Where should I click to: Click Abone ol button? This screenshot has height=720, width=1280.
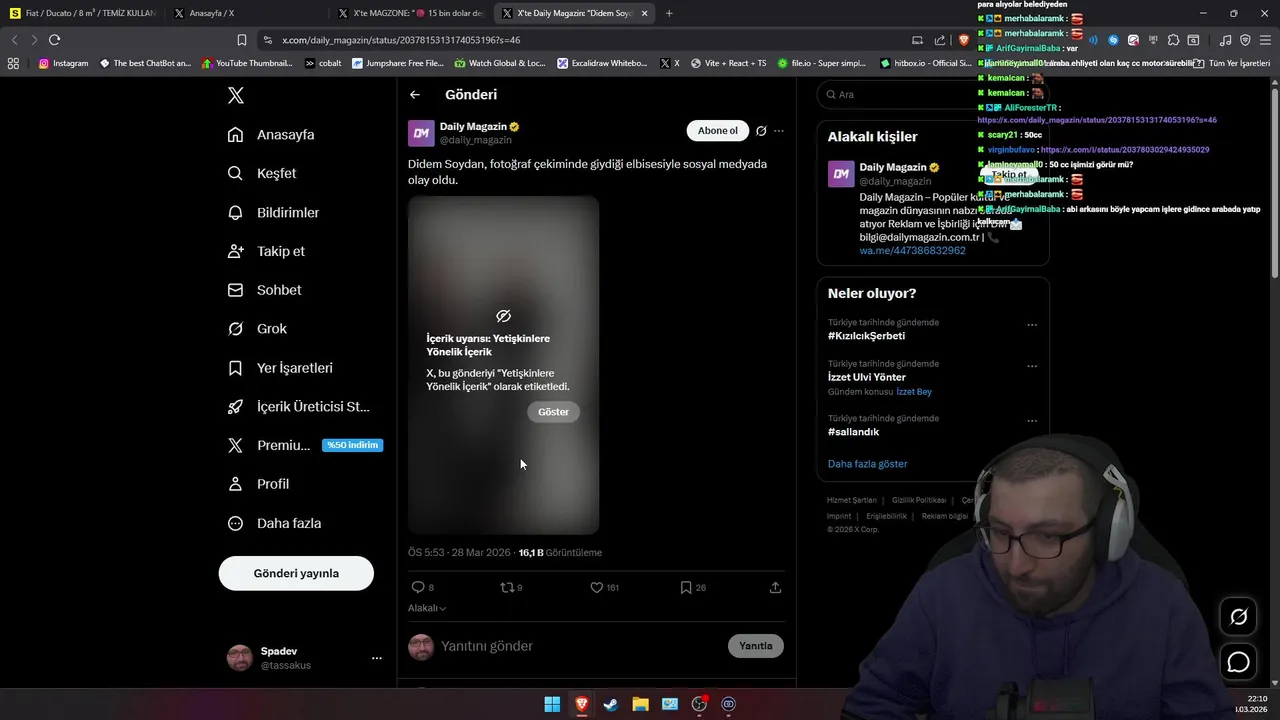tap(718, 131)
